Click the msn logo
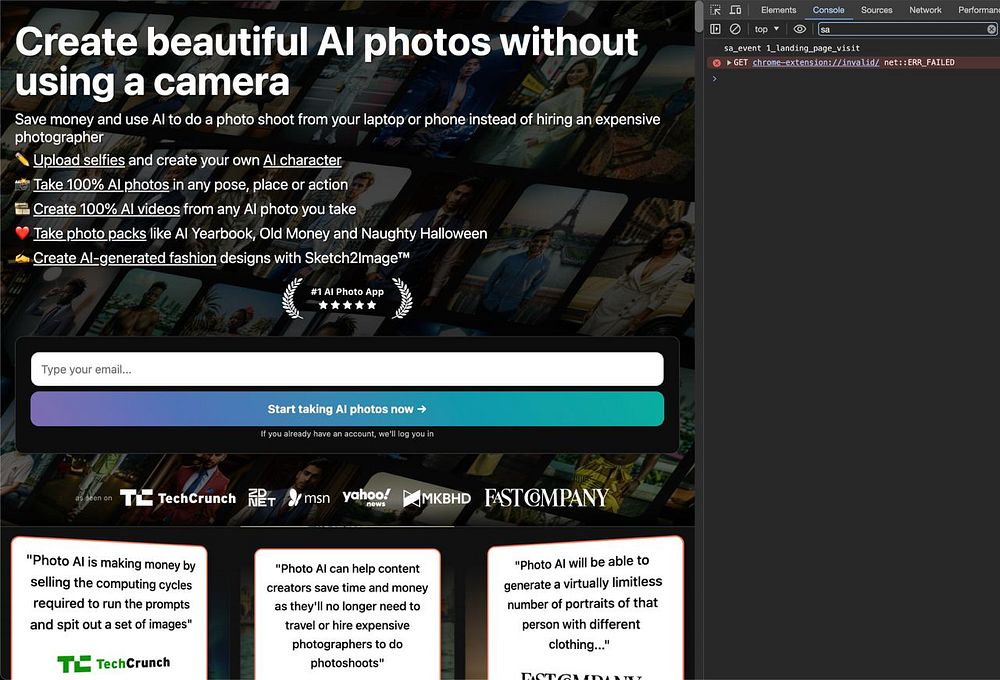 309,498
